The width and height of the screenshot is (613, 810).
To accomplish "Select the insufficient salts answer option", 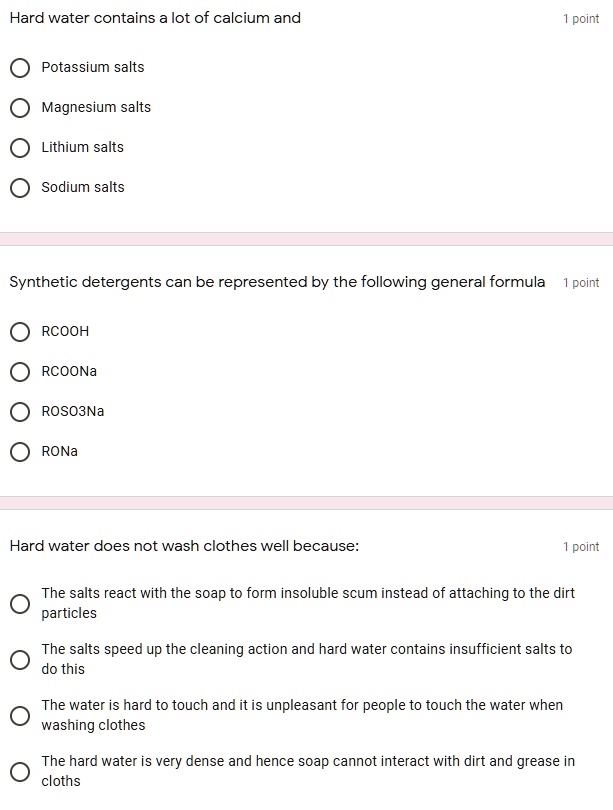I will [20, 660].
